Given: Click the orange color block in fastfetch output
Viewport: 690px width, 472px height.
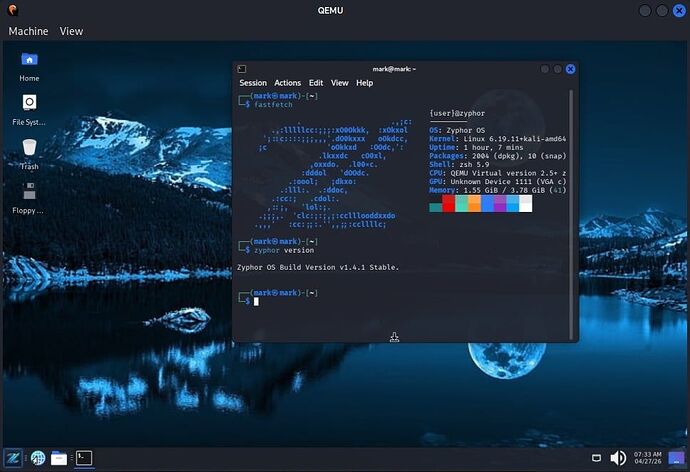Looking at the screenshot, I should pos(474,203).
